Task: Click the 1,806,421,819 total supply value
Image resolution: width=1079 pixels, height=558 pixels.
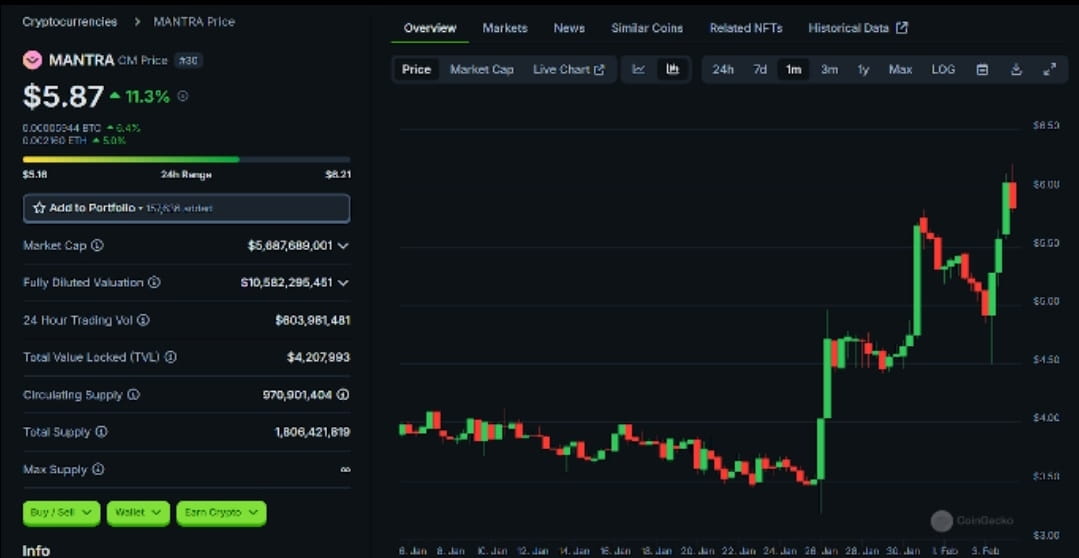Action: 312,432
